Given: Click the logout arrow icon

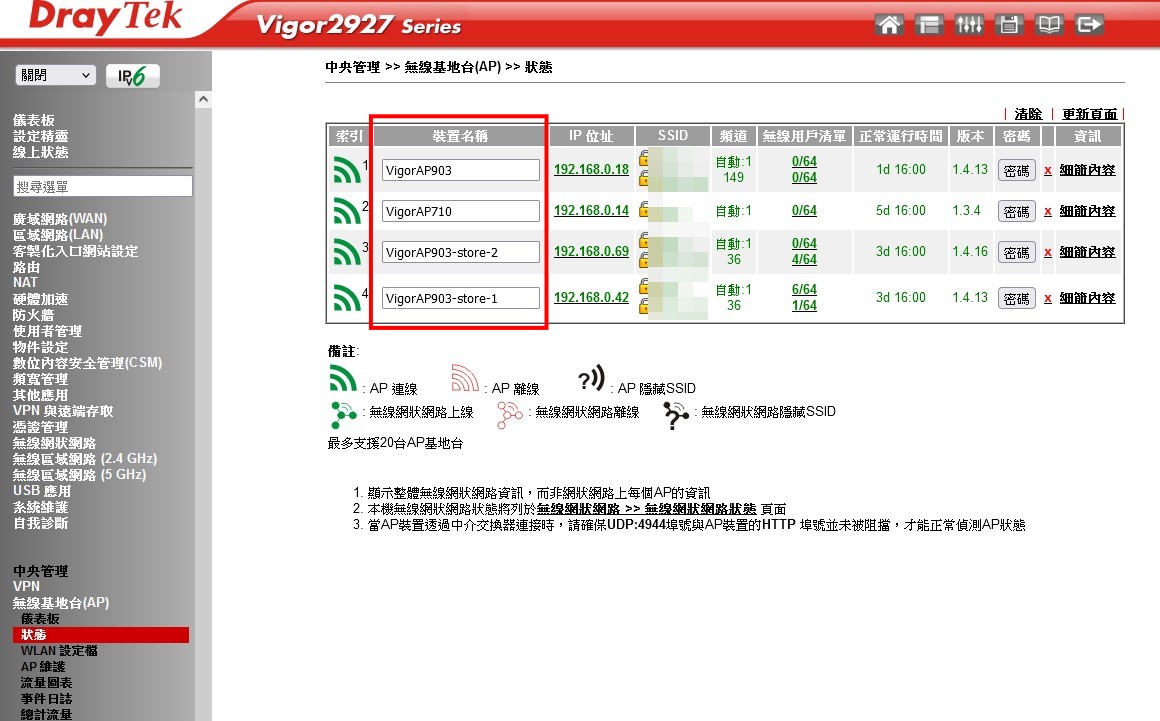Looking at the screenshot, I should (1091, 25).
